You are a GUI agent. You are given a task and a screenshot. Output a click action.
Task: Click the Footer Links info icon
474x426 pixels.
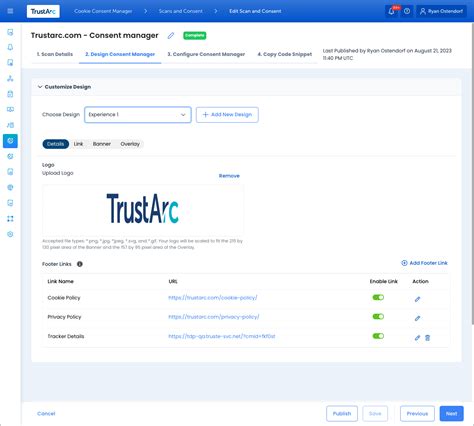(x=80, y=264)
